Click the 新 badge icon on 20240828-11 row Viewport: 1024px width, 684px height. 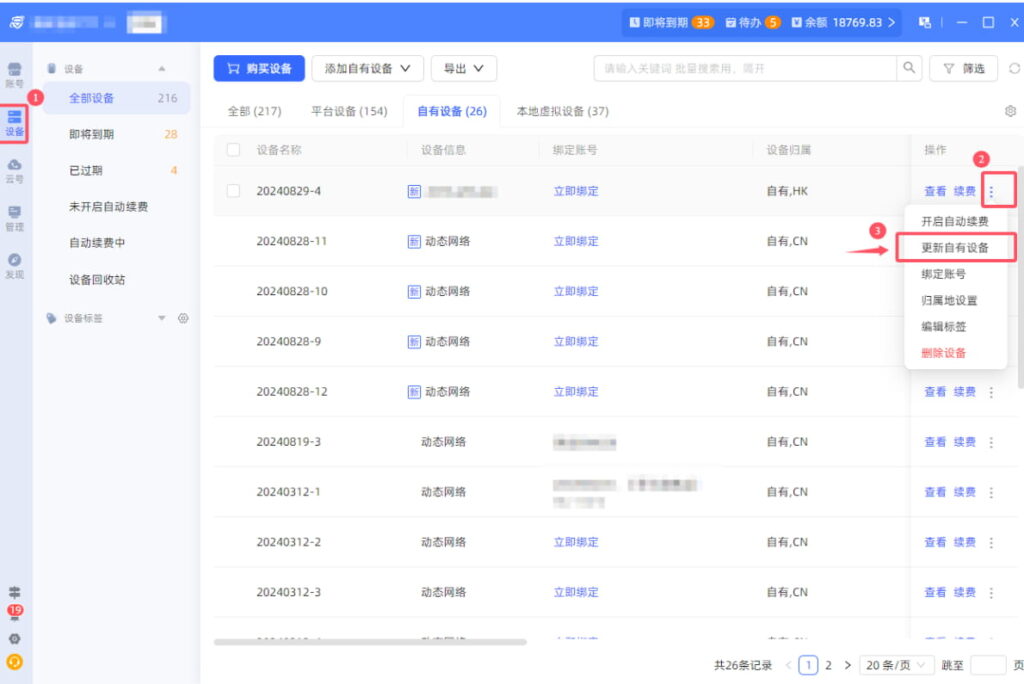414,242
